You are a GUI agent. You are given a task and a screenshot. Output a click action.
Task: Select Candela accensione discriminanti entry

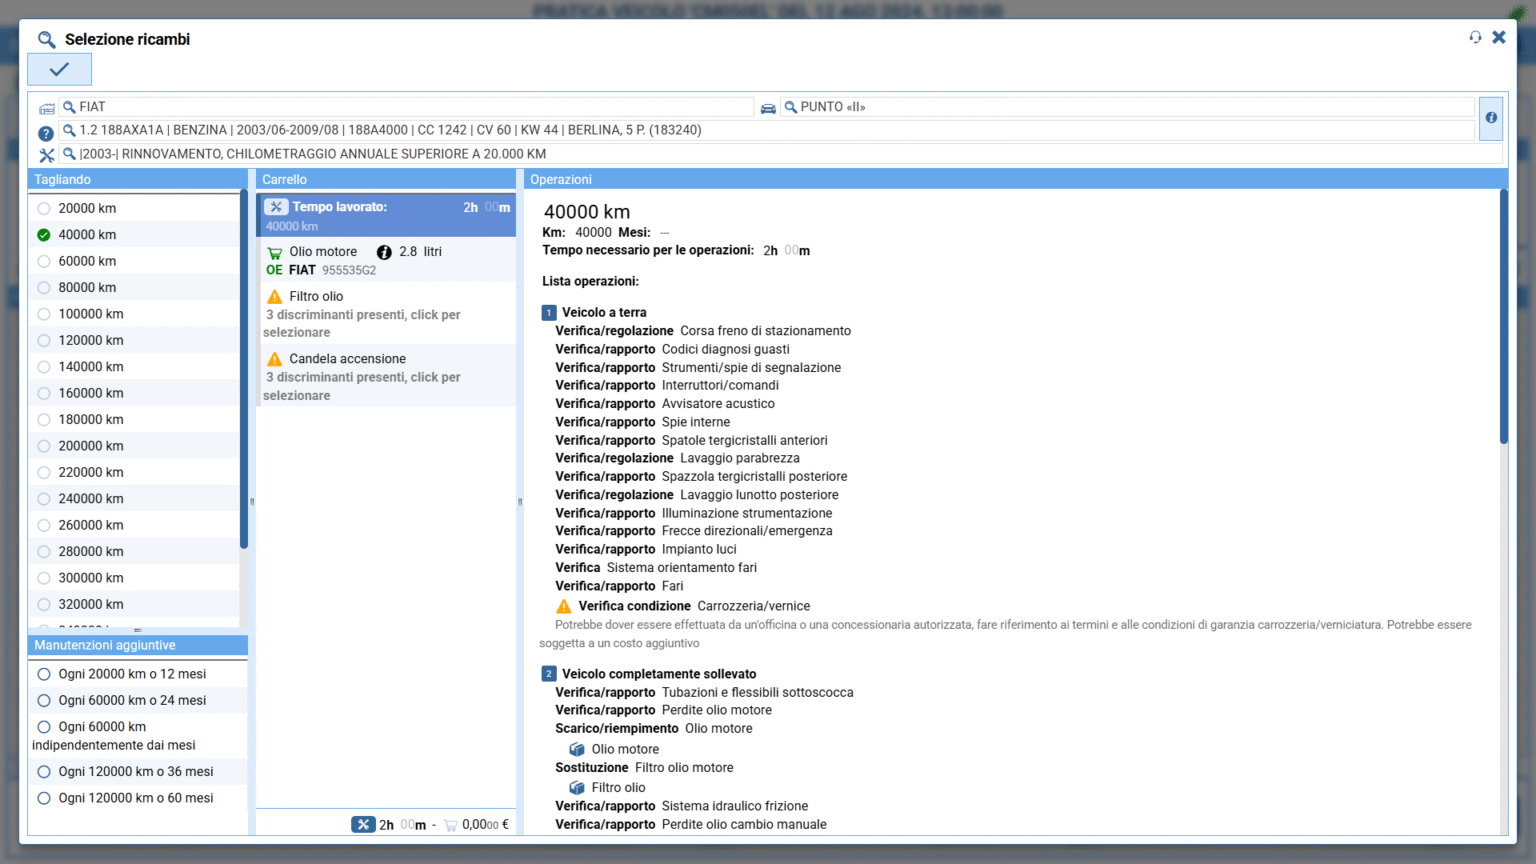386,376
